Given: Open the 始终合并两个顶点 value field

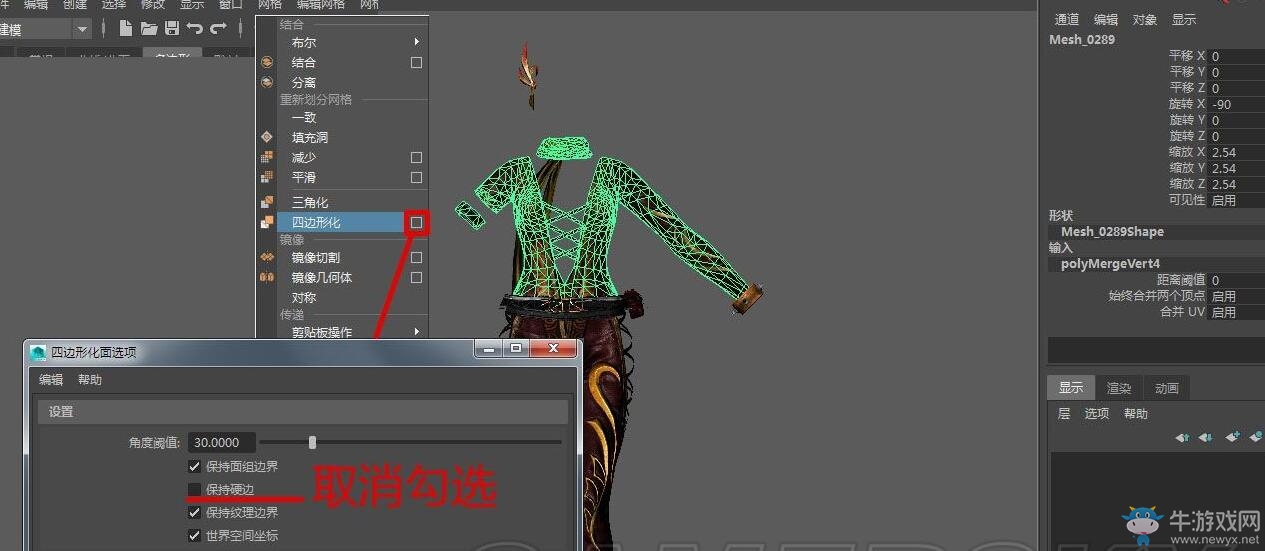Looking at the screenshot, I should [1236, 296].
